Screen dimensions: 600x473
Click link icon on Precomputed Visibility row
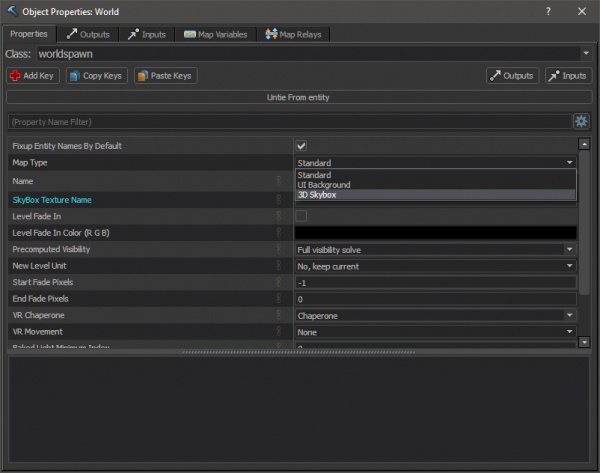[x=279, y=249]
